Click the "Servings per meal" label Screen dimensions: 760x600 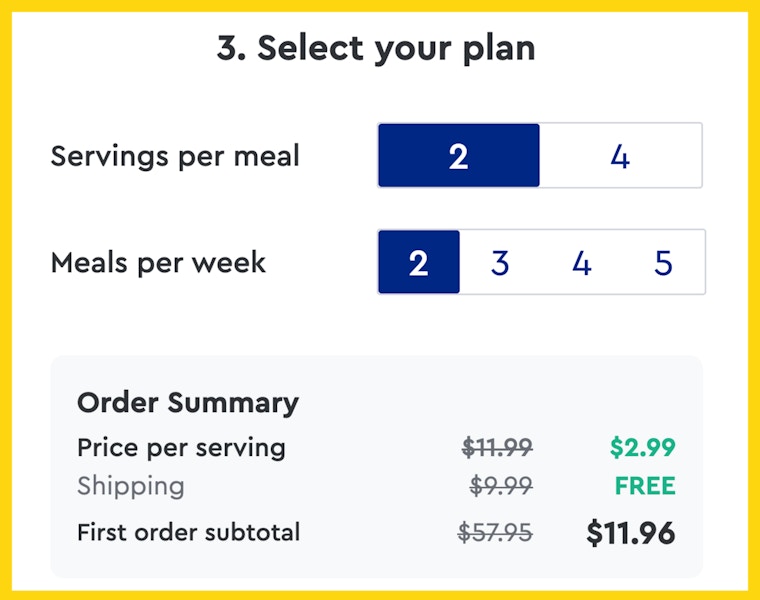(175, 156)
